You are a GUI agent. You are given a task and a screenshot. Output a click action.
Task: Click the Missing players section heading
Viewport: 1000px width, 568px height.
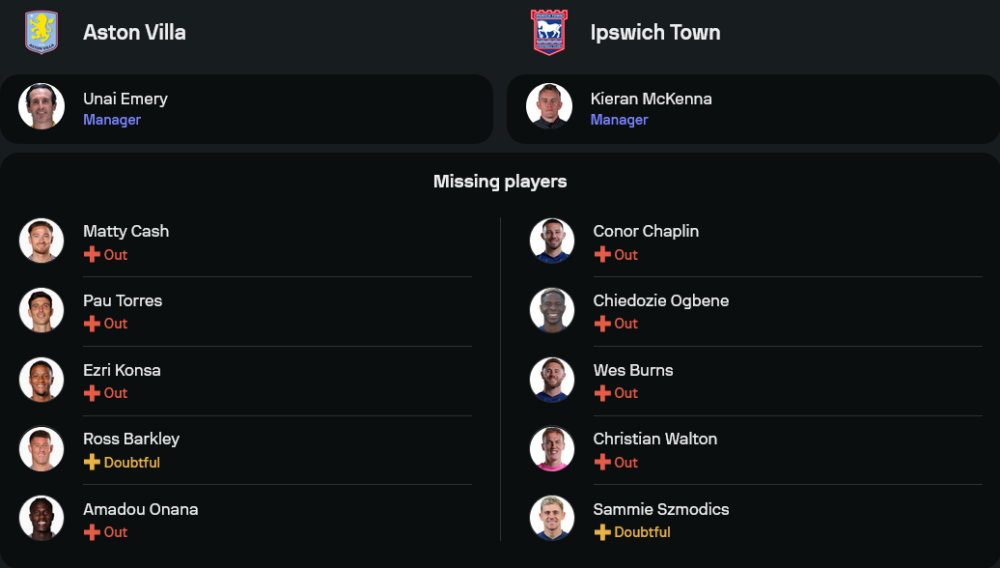tap(500, 181)
